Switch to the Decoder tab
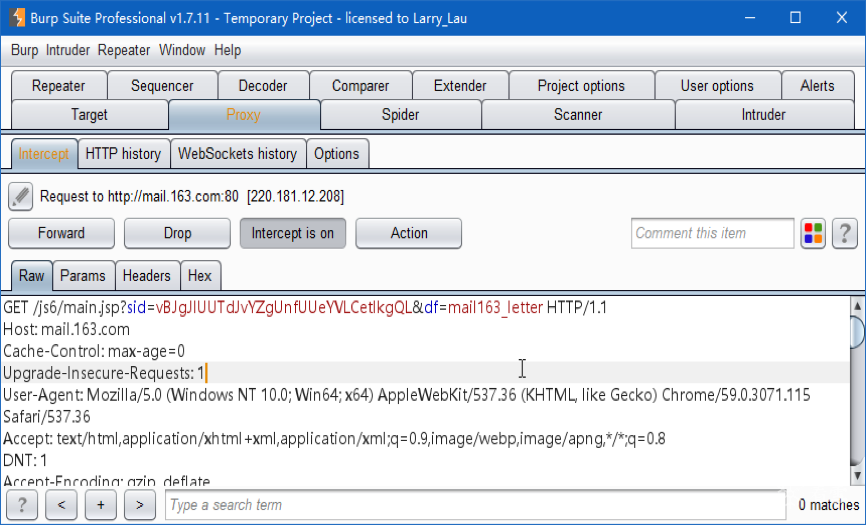Screen dimensions: 866x525 (x=263, y=86)
